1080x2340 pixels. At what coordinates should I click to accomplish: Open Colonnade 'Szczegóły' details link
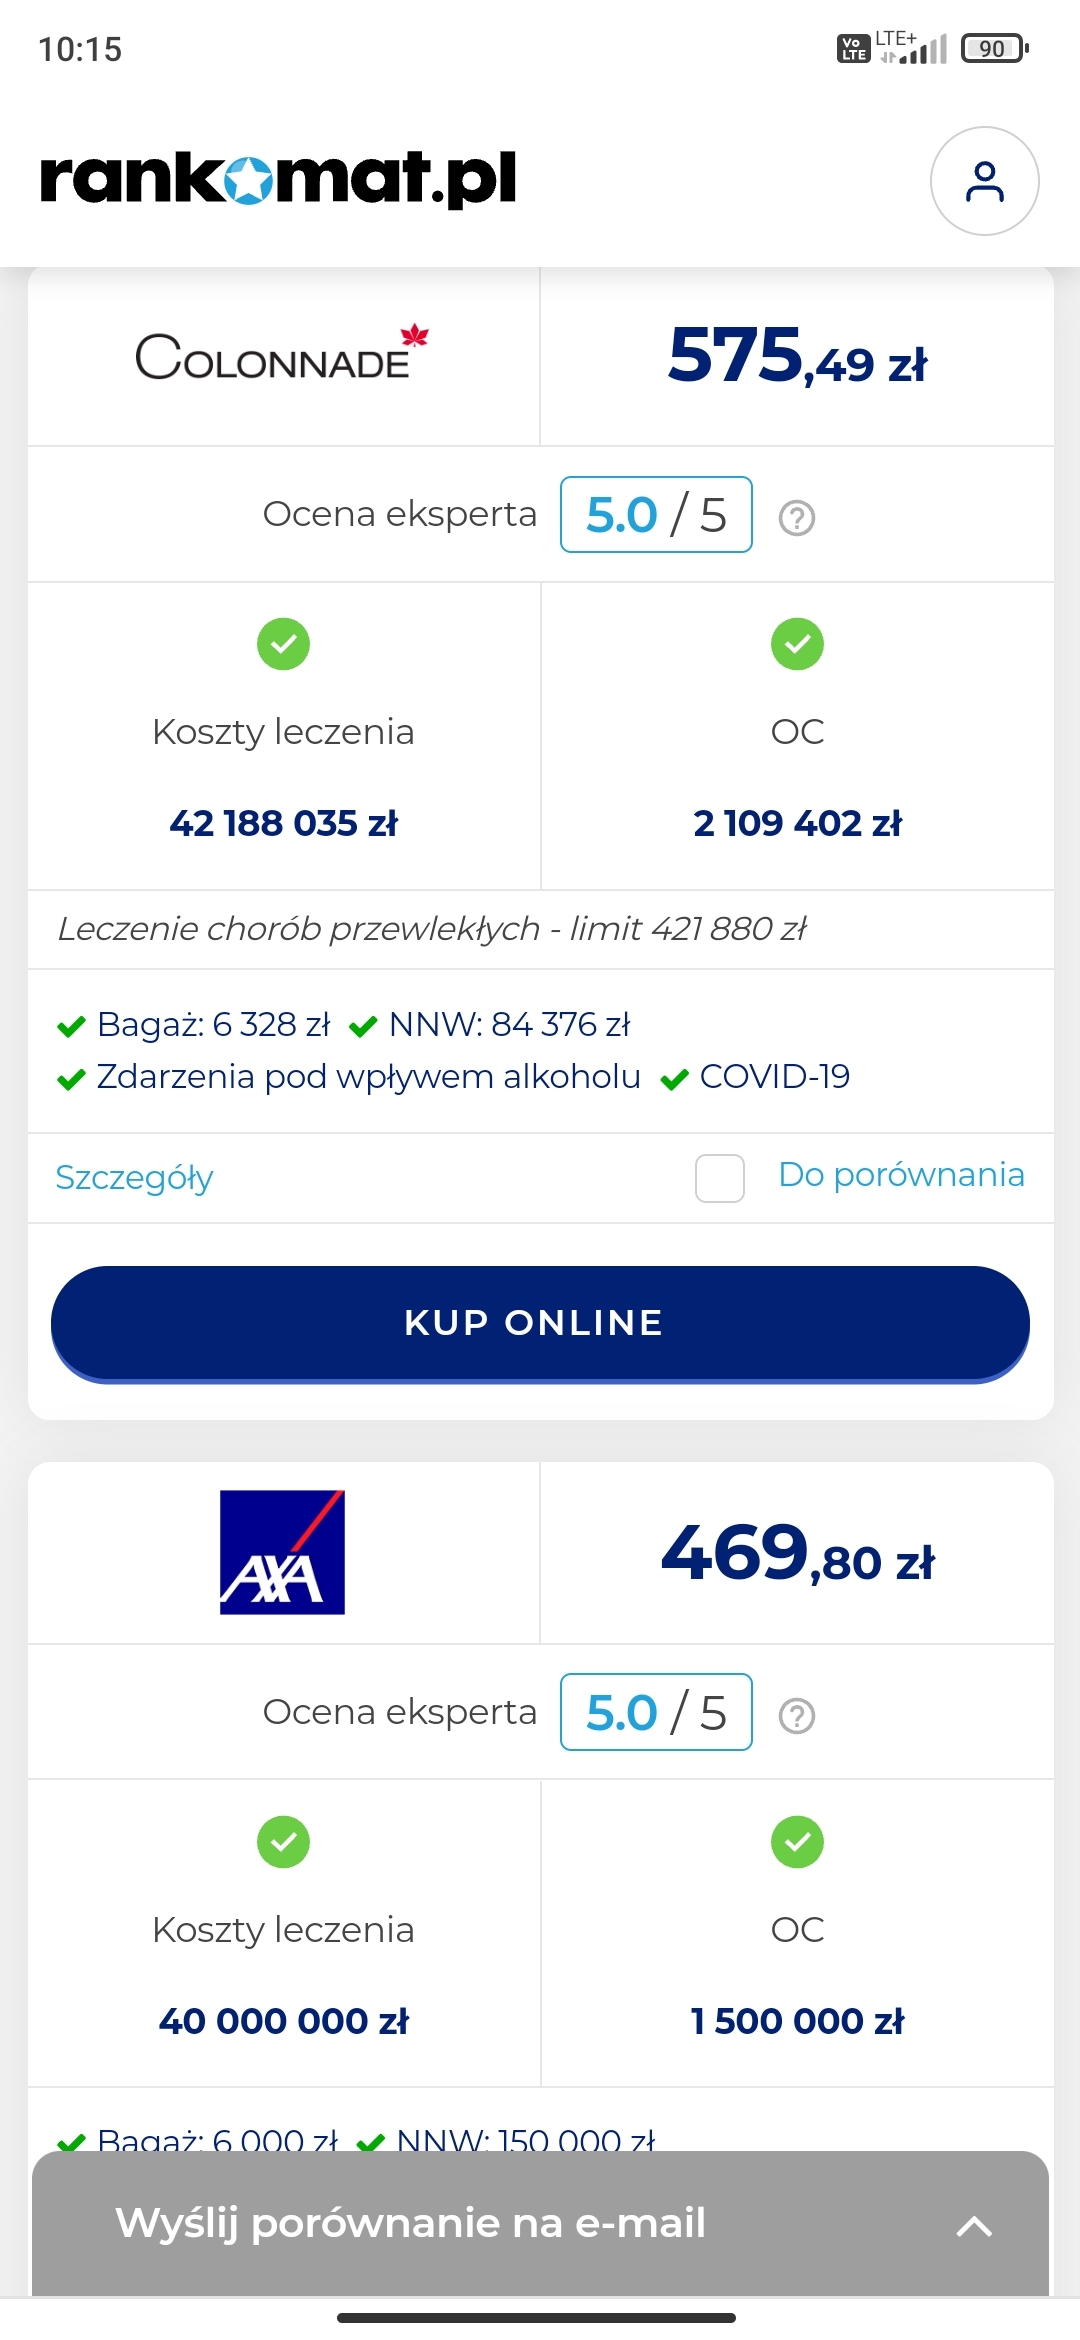pos(134,1178)
